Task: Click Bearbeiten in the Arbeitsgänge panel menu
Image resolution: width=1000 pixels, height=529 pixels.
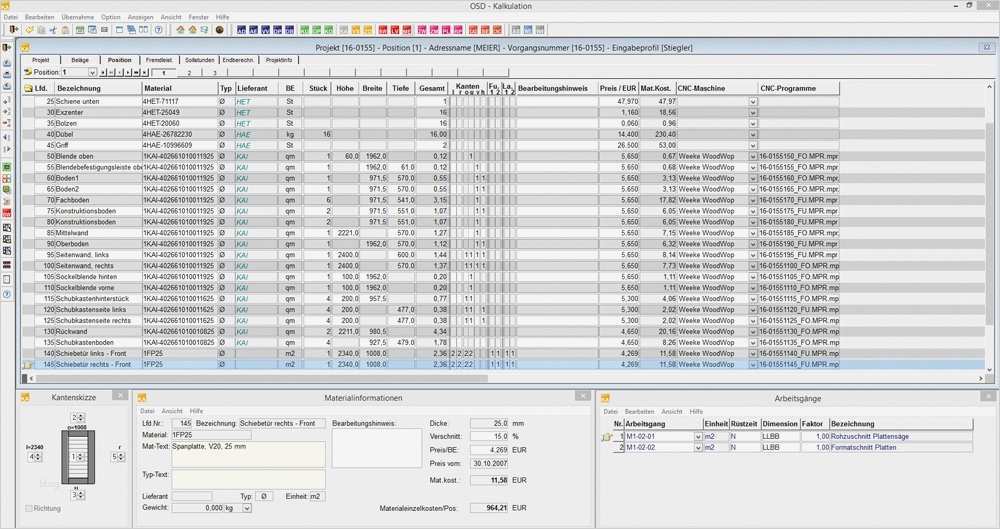Action: [639, 411]
